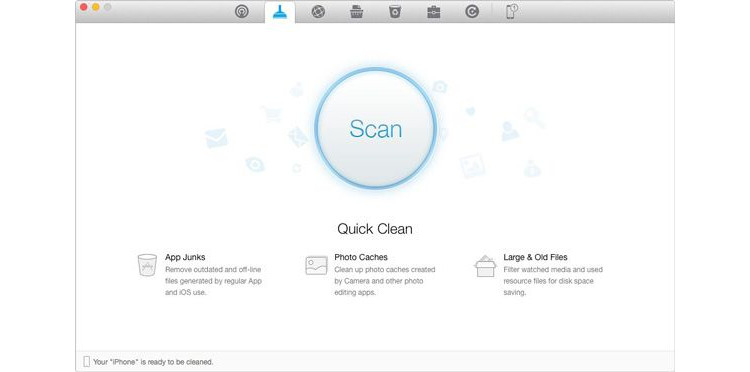Image resolution: width=750 pixels, height=372 pixels.
Task: Select the Quick Clean broom tab
Action: point(280,11)
